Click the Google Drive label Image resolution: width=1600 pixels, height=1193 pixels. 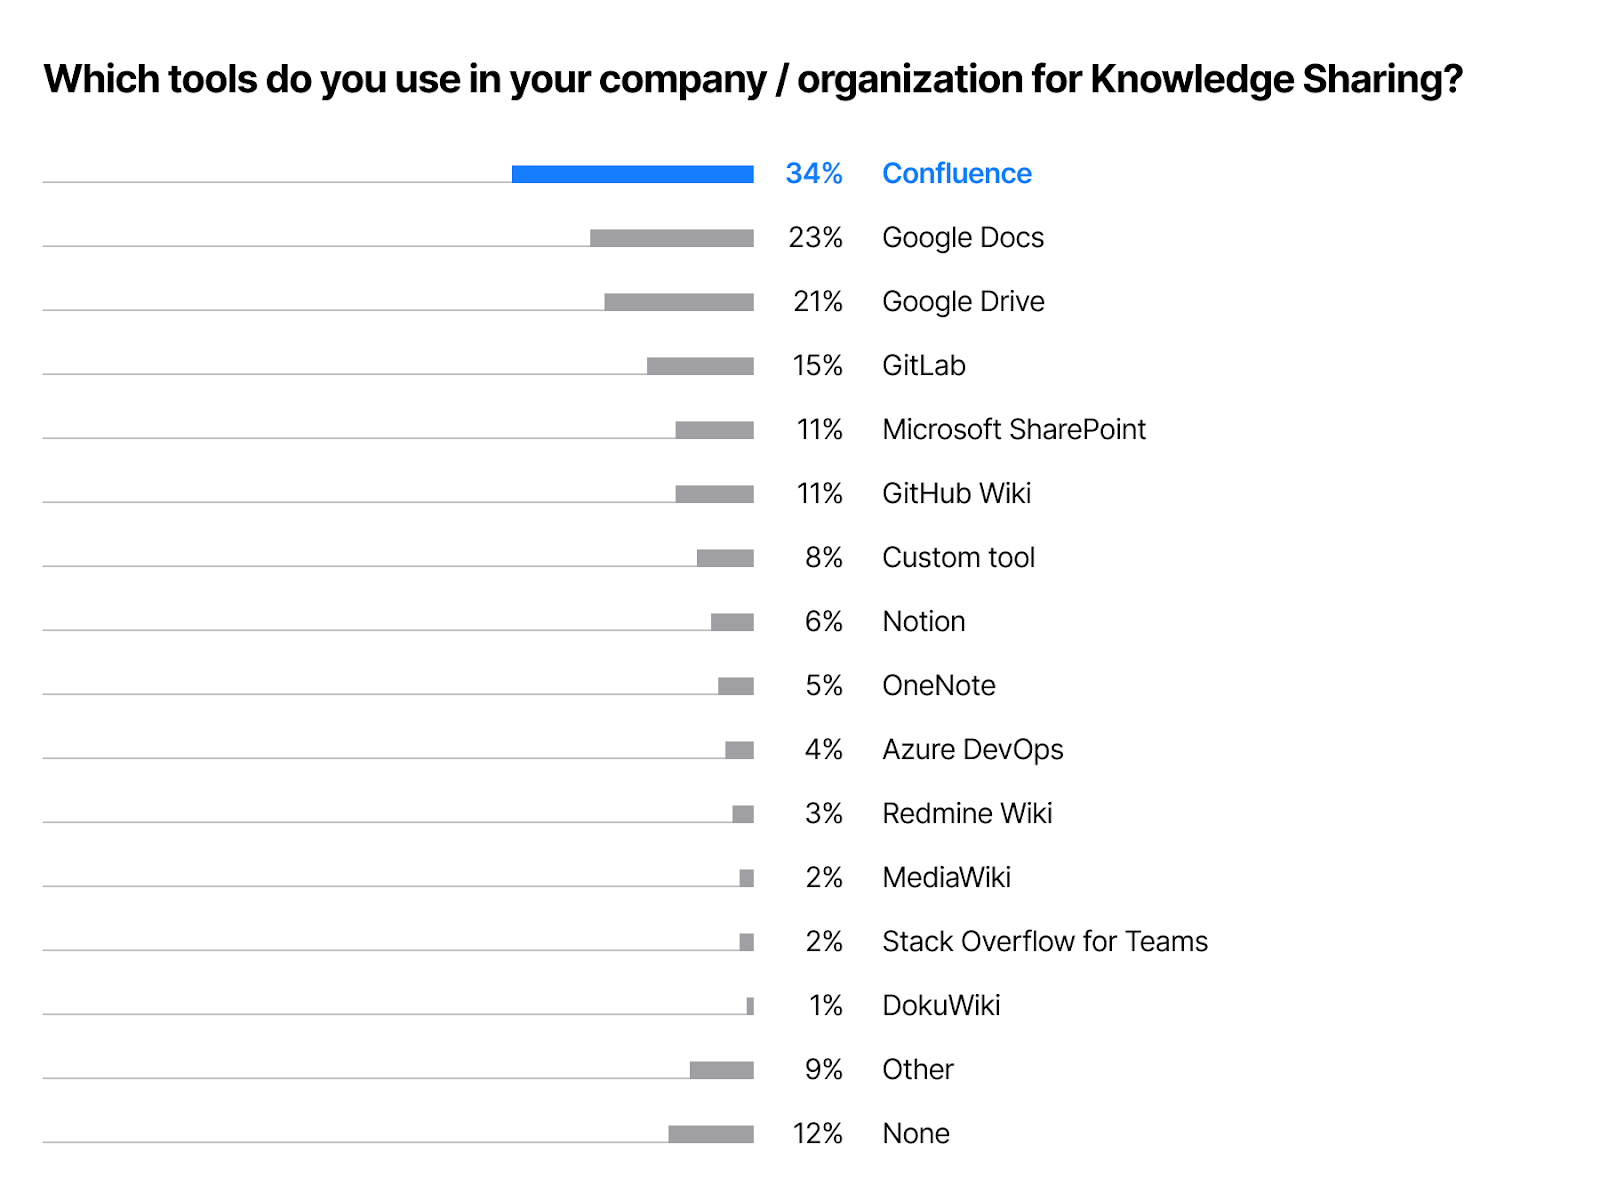coord(963,302)
